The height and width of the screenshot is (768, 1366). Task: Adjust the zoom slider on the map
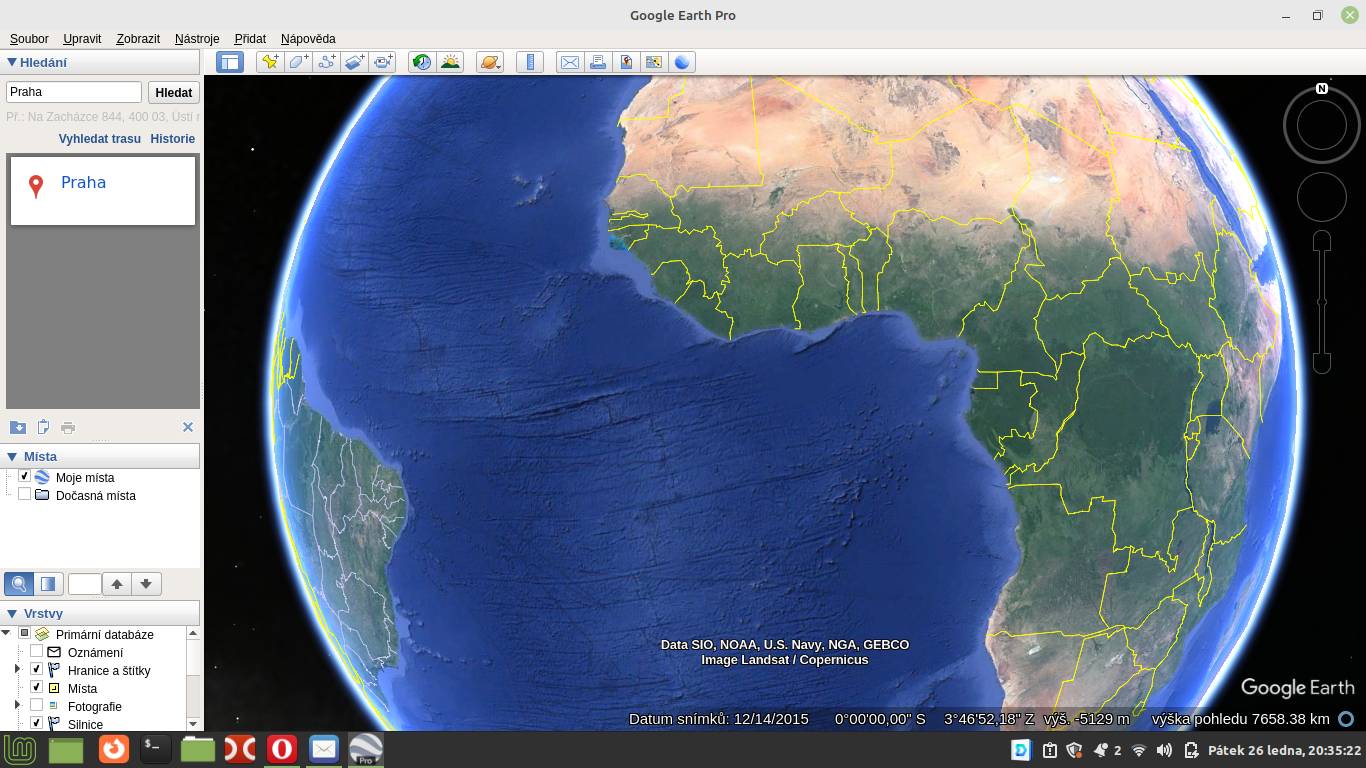[1322, 301]
